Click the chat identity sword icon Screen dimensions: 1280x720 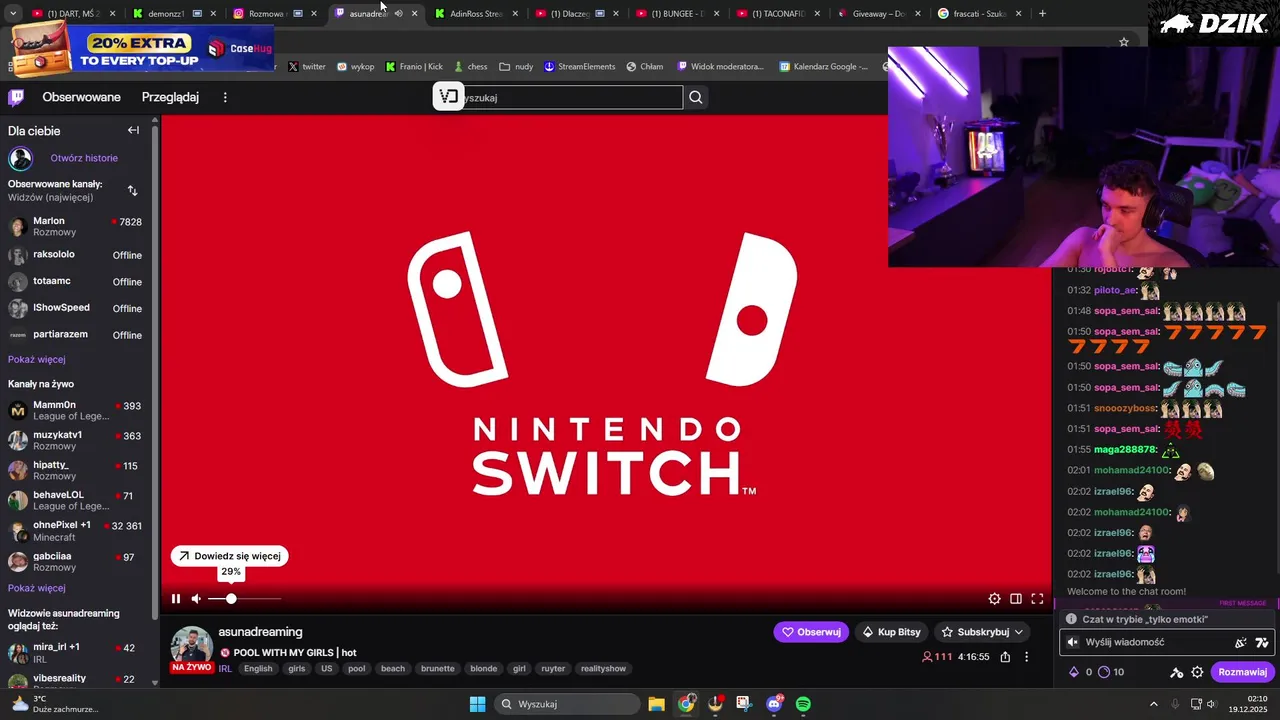coord(1177,672)
